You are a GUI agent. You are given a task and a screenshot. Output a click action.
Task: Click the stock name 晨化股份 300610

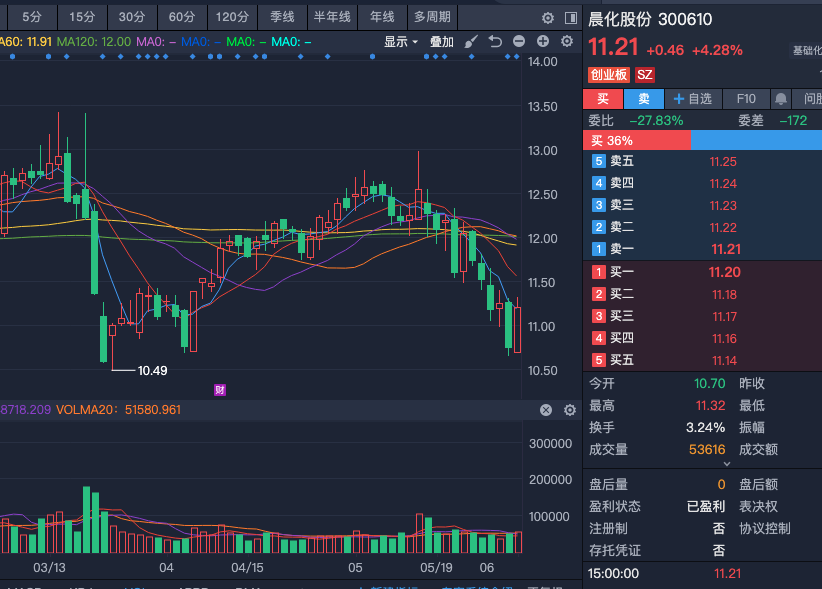[x=650, y=19]
